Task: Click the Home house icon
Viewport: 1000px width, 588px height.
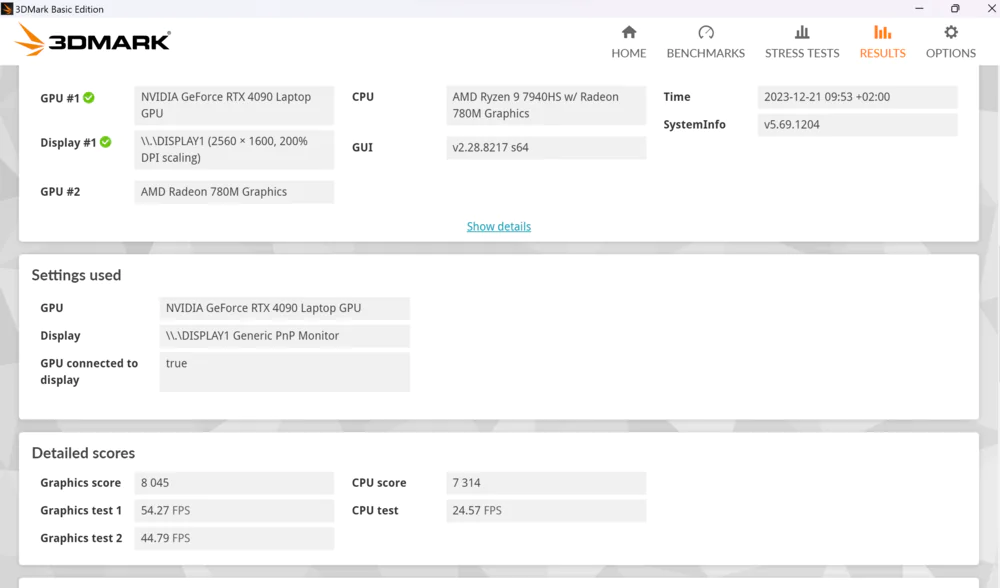Action: click(x=629, y=32)
